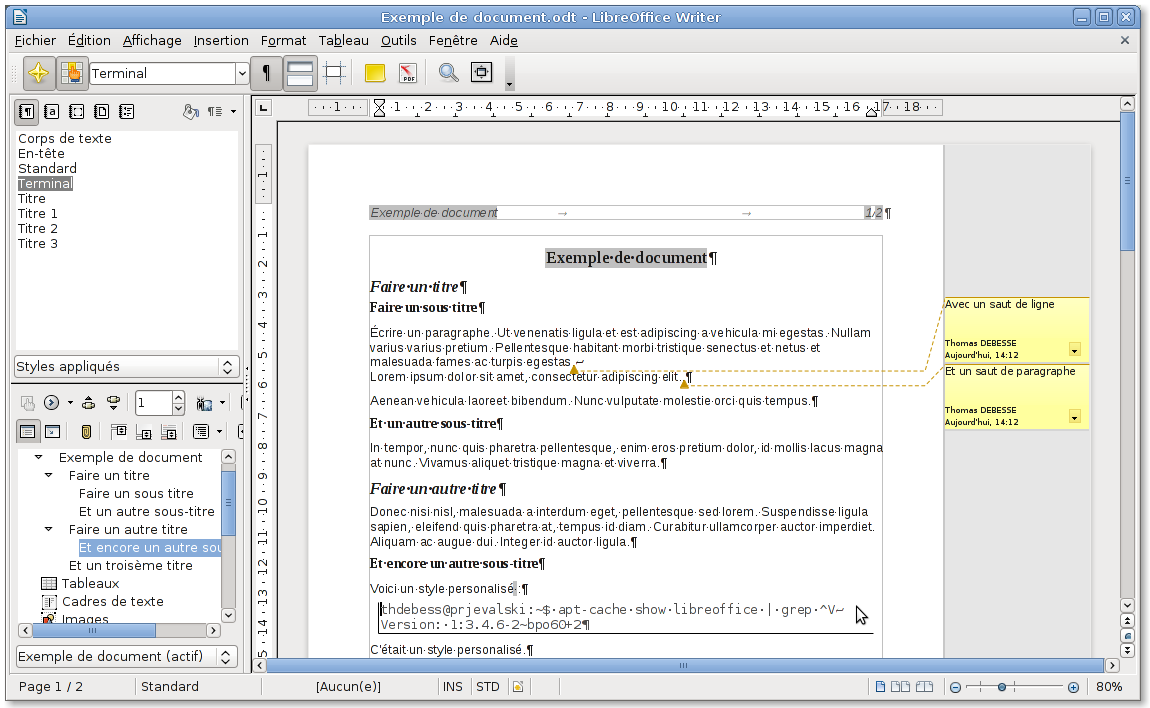
Task: Click the Fill Format Mode paint bucket icon
Action: tap(191, 112)
